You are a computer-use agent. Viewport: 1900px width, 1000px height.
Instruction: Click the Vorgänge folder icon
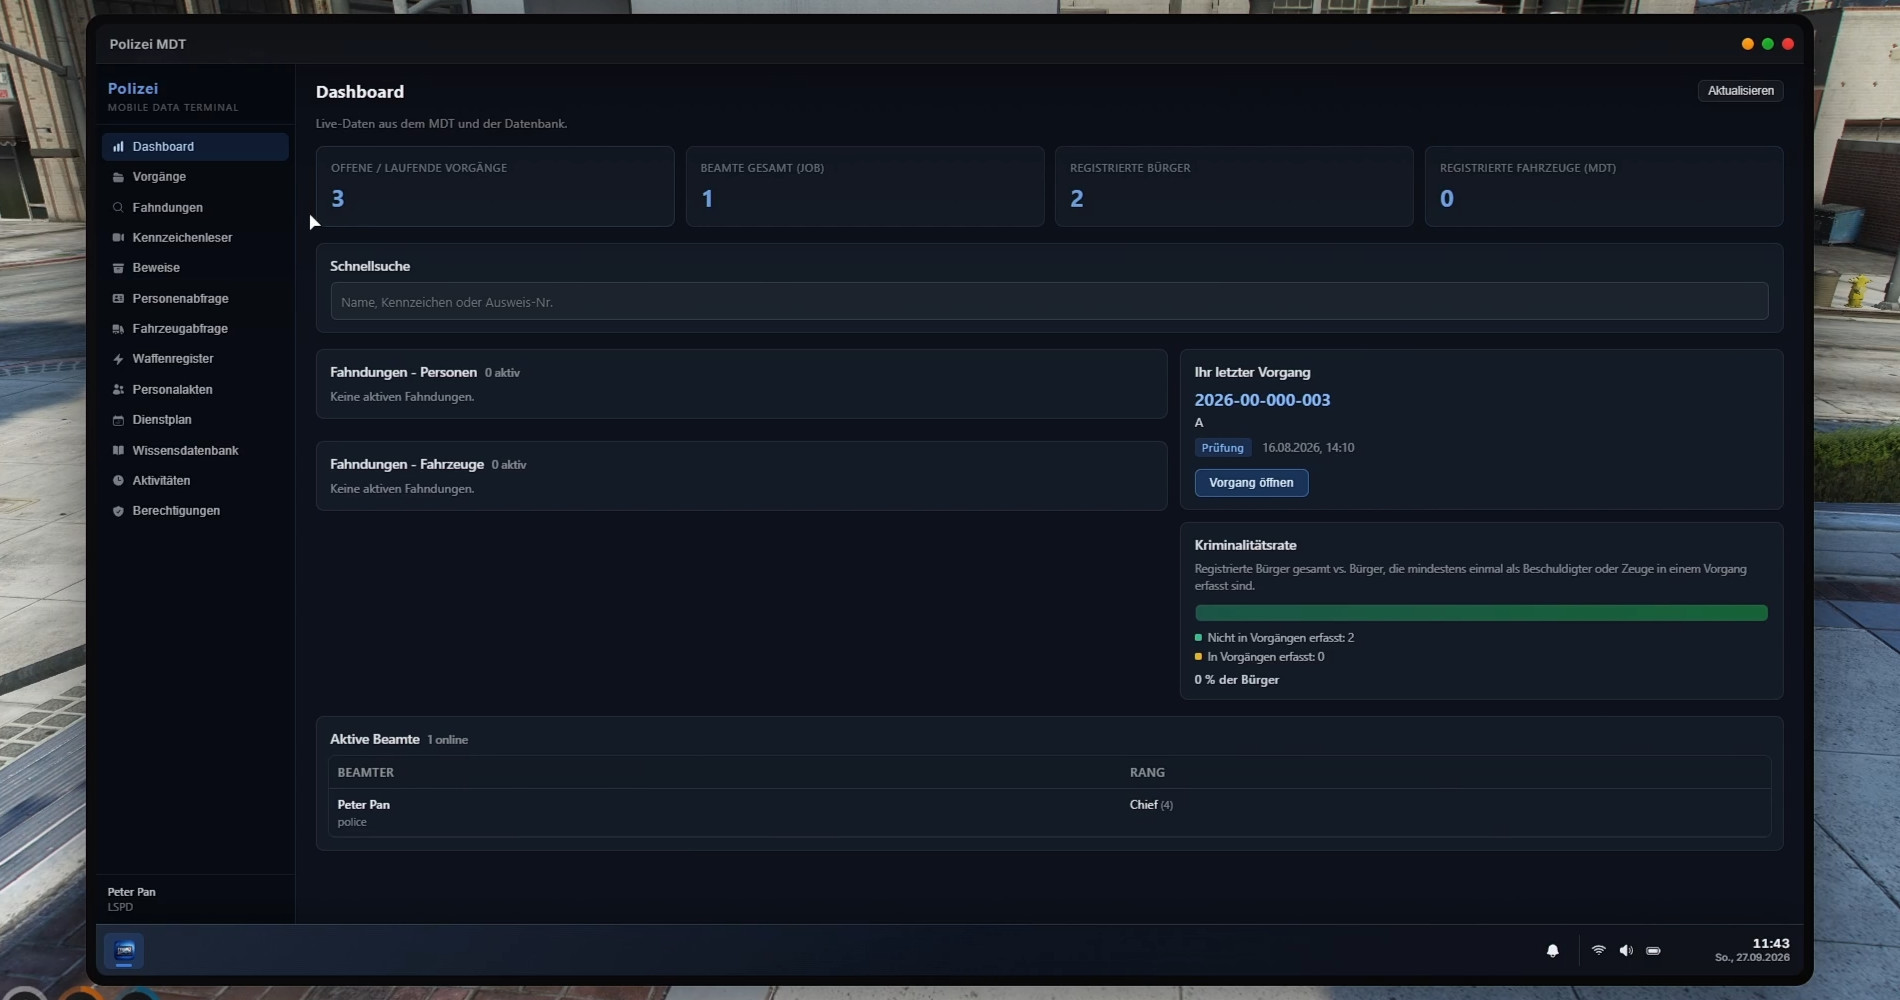click(x=118, y=177)
